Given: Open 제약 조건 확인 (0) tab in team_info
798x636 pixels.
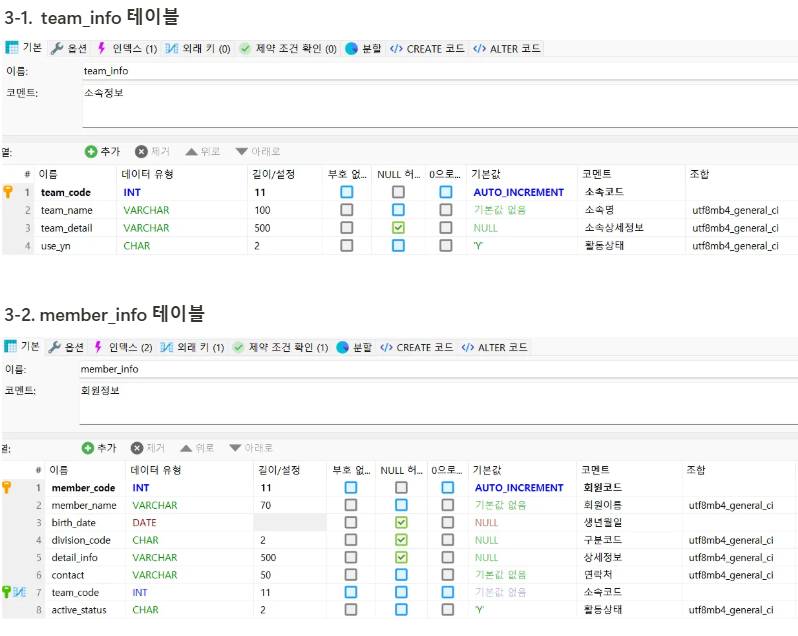Looking at the screenshot, I should [288, 48].
